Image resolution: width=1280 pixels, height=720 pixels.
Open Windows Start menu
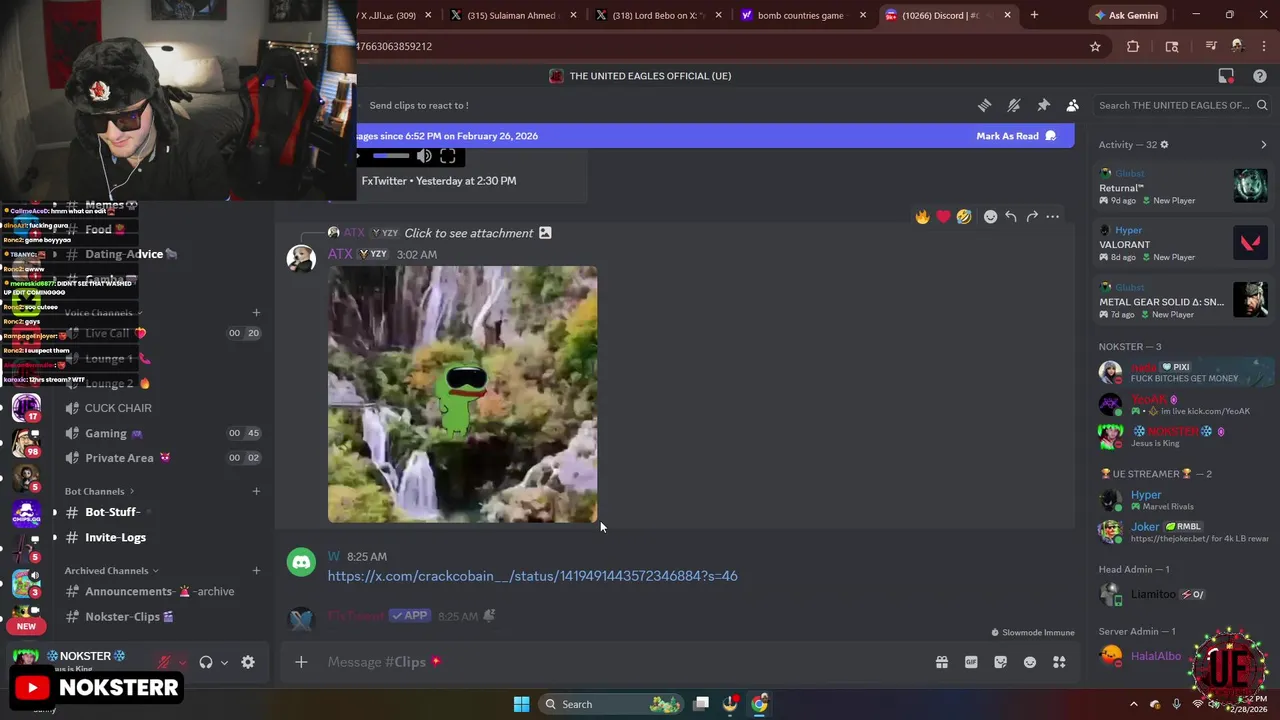[x=521, y=704]
